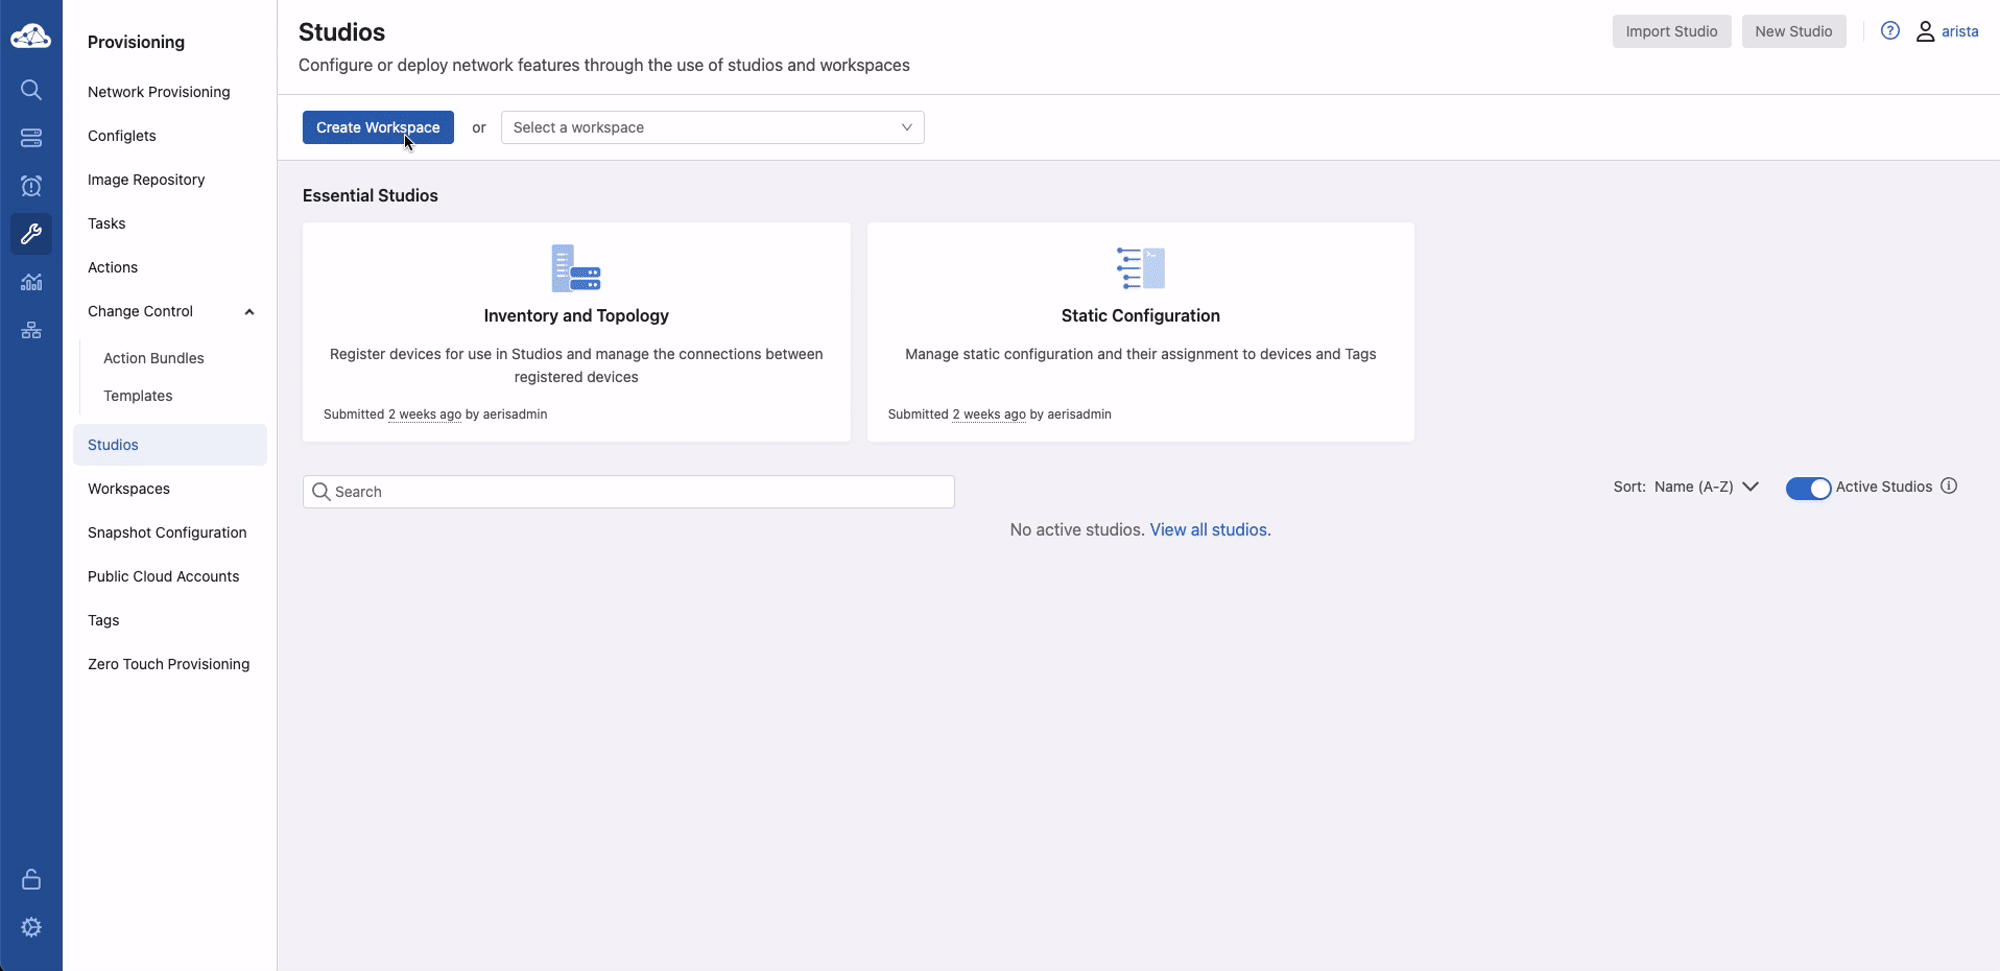Open the Events alarm icon in sidebar
2000x971 pixels.
click(x=31, y=186)
